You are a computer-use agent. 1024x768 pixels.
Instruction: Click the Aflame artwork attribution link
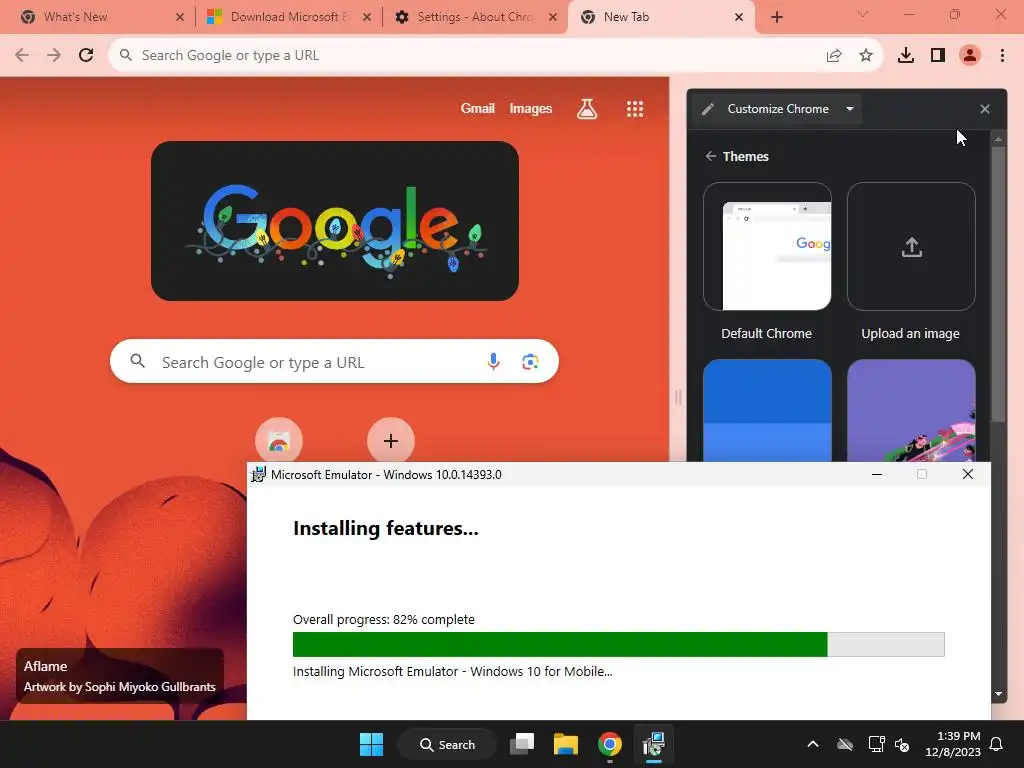click(120, 677)
